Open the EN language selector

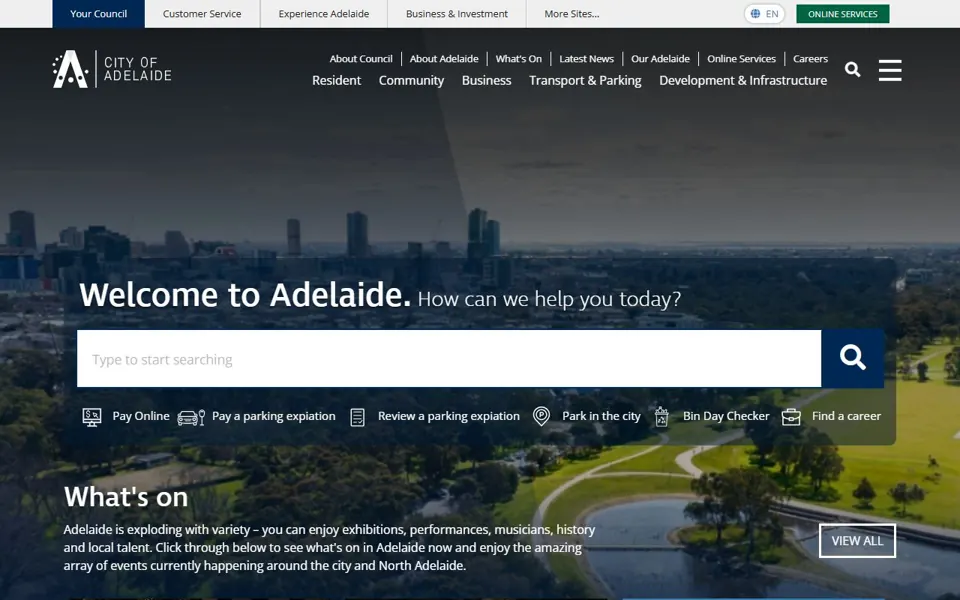tap(765, 13)
